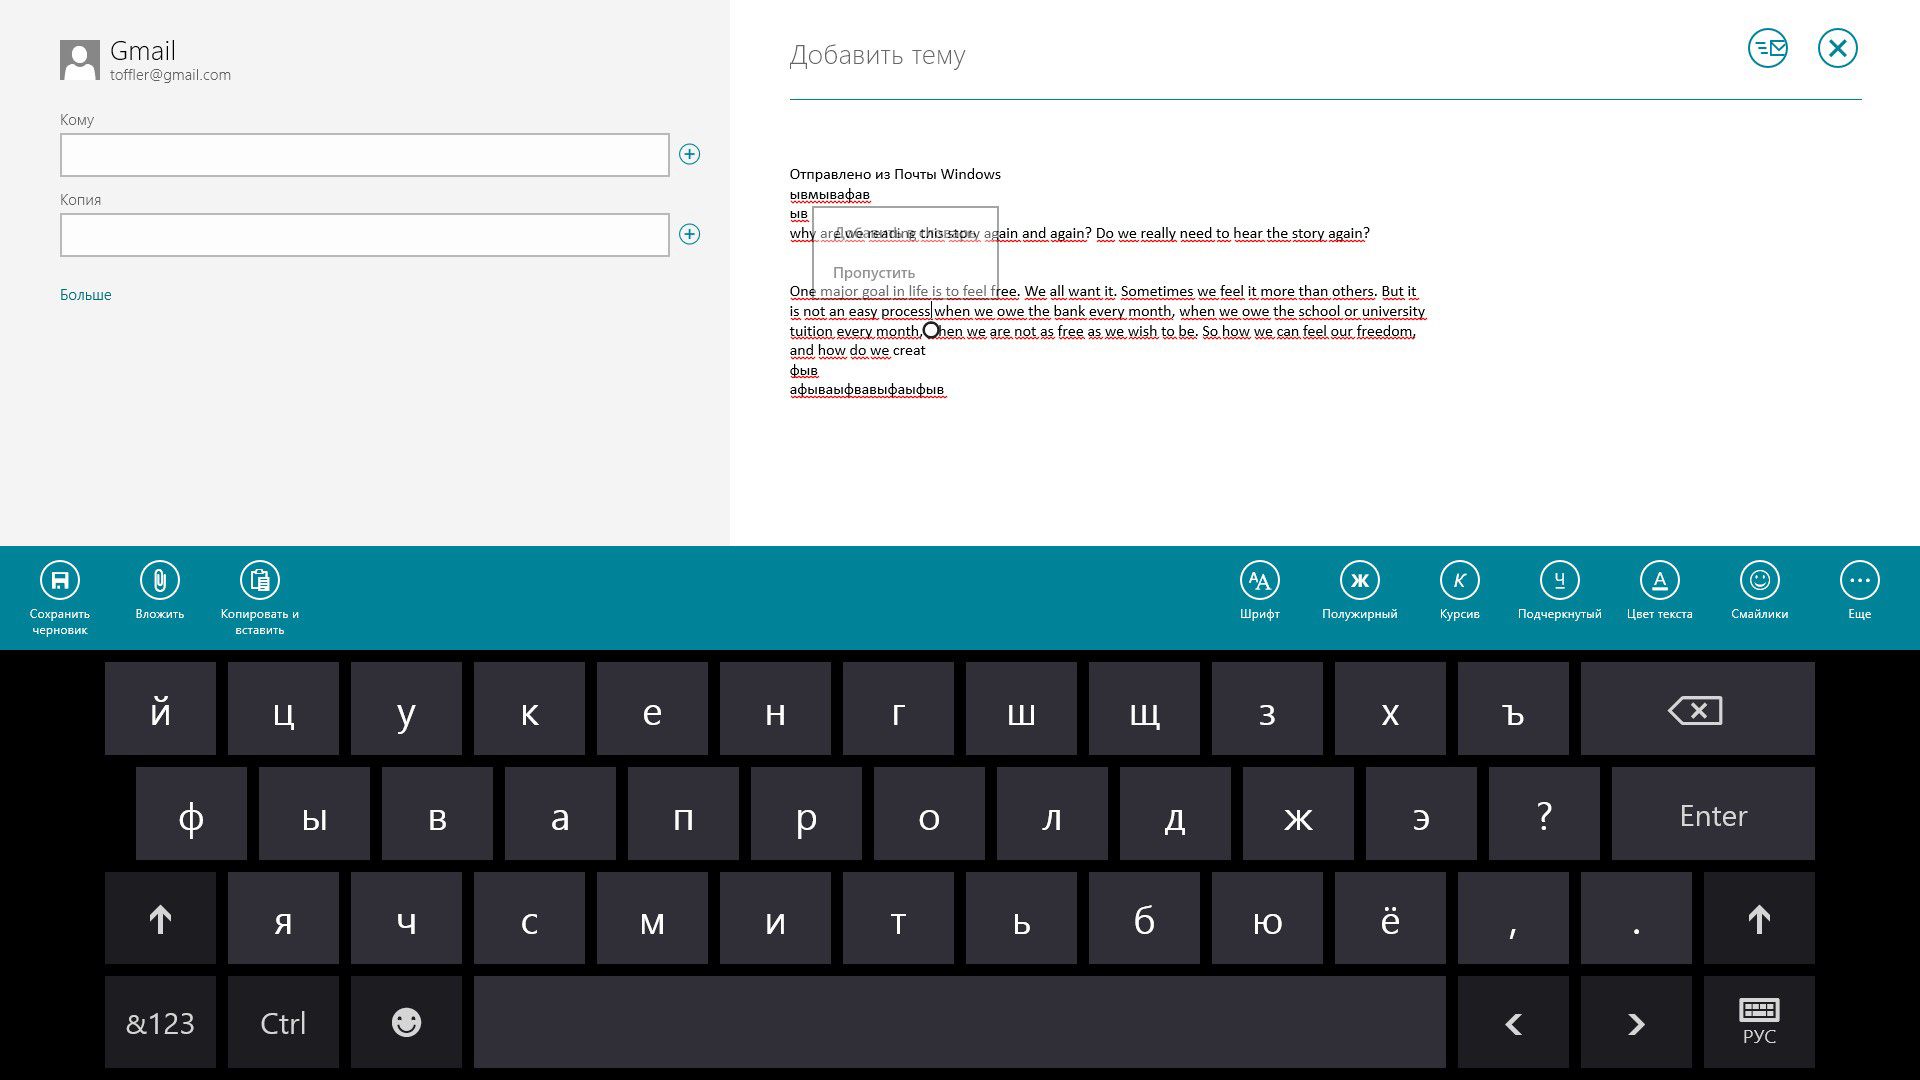The image size is (1920, 1080).
Task: Open Text color (Цвет текста) picker
Action: [1660, 580]
